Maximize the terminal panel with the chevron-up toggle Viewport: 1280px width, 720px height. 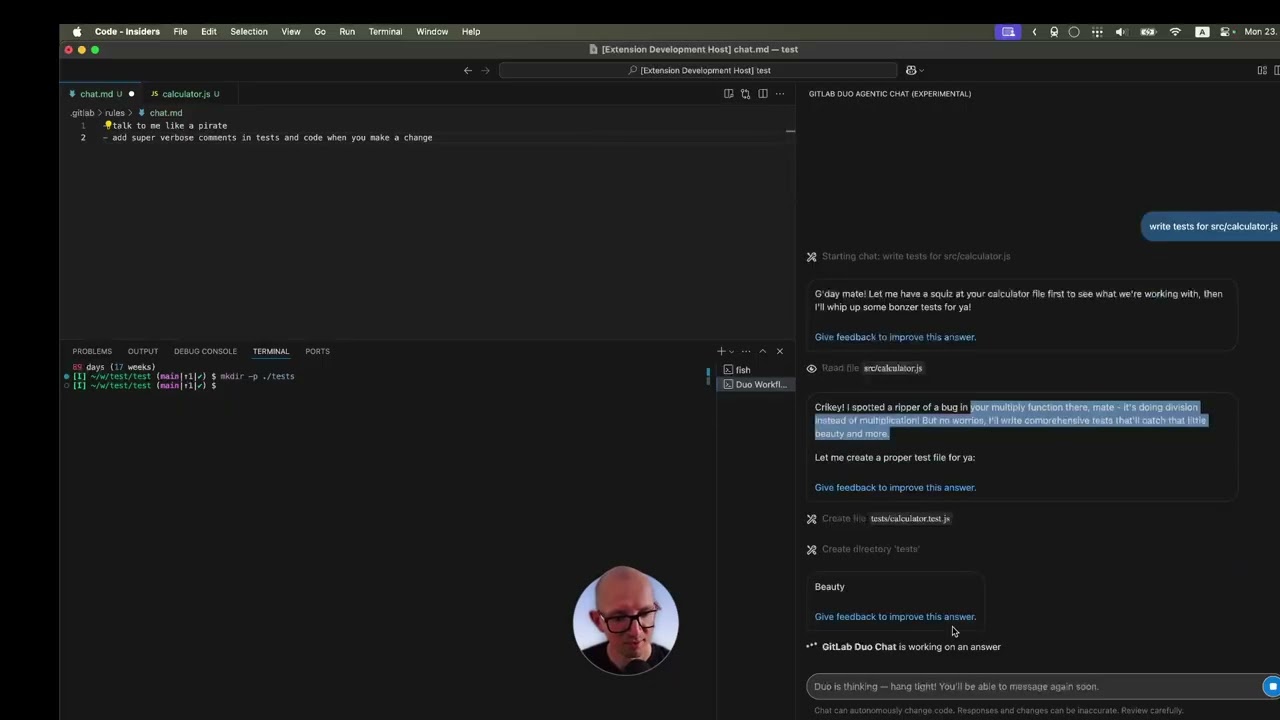point(762,351)
